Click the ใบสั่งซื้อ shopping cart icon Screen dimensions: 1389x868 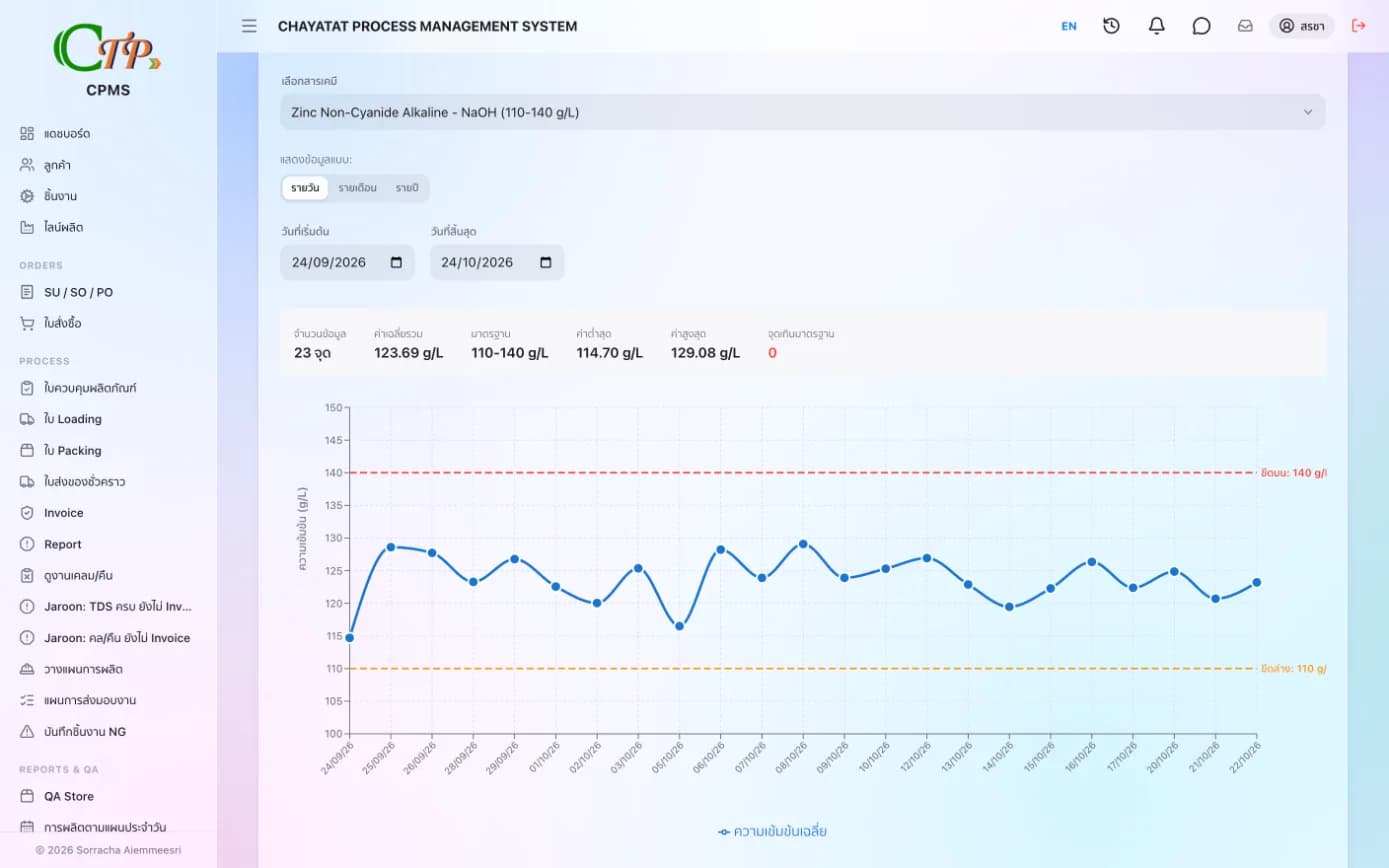tap(27, 323)
